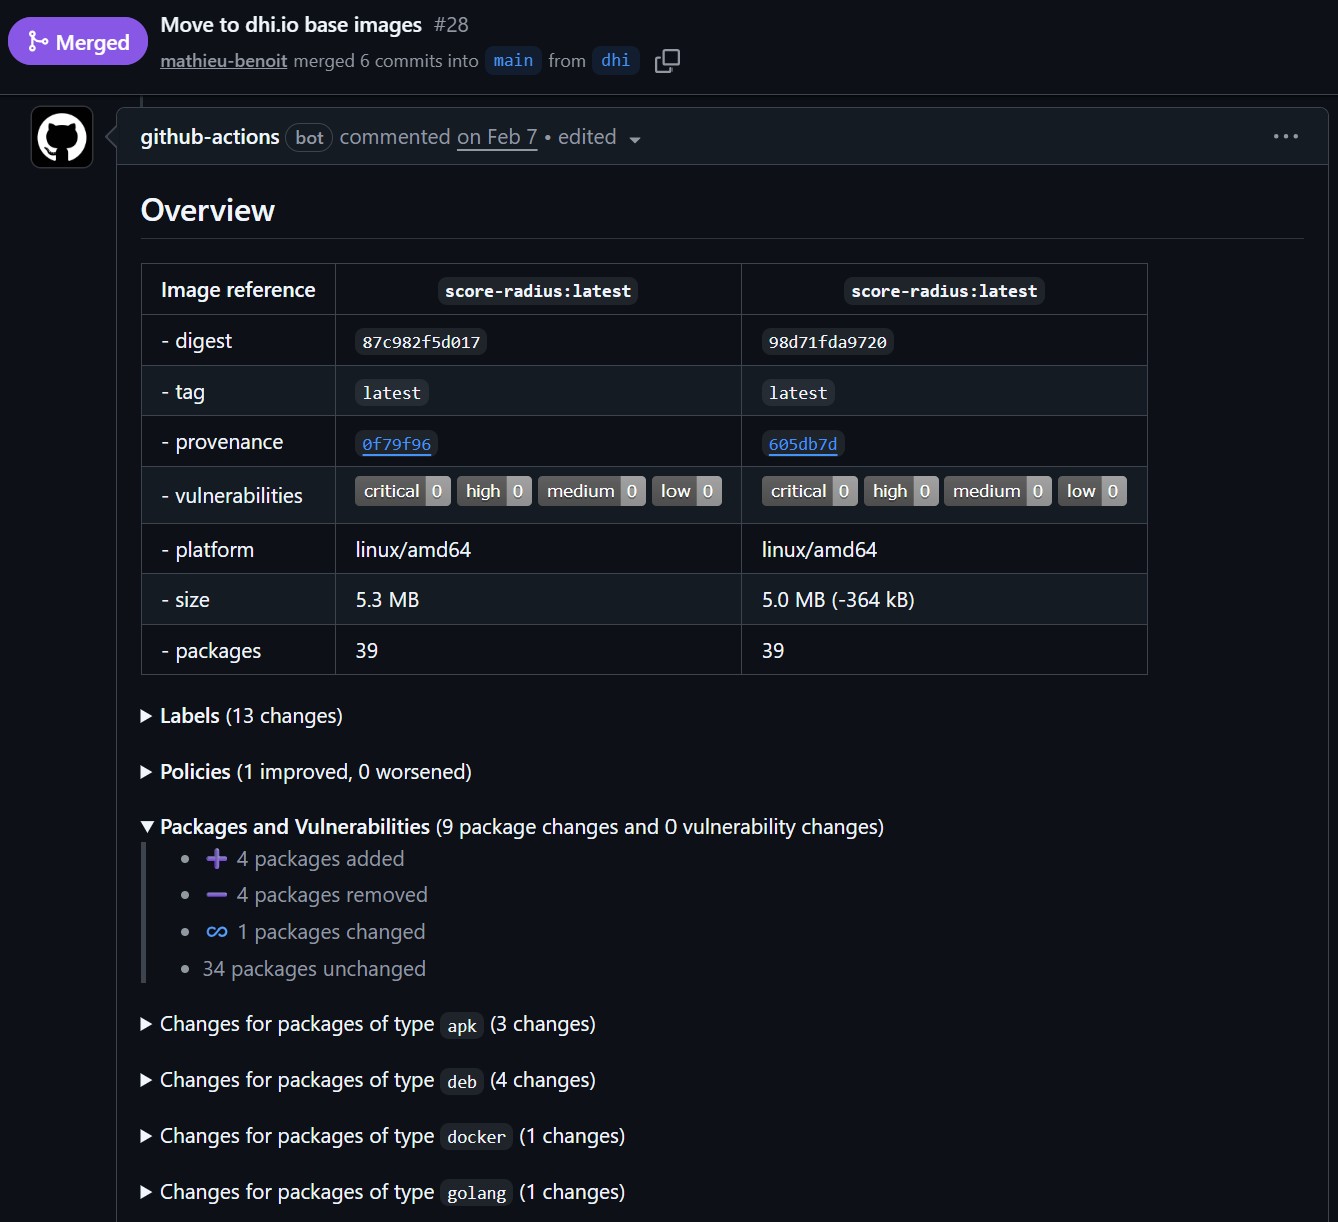
Task: Open the edited history dropdown arrow
Action: 635,139
